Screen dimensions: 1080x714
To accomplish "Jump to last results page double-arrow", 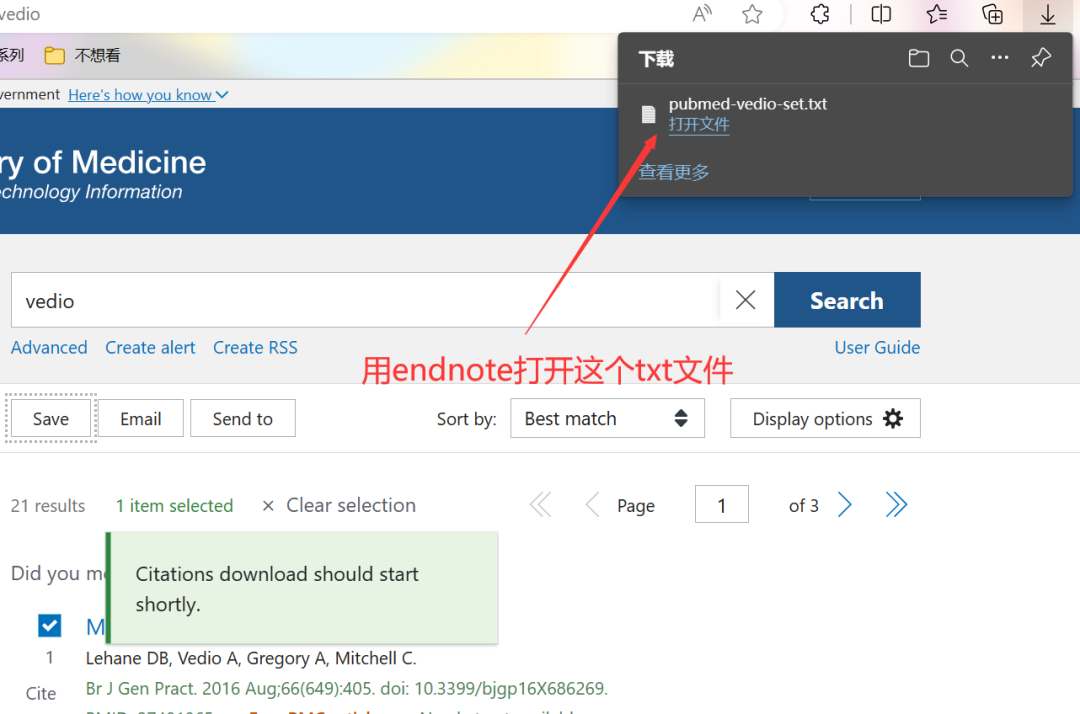I will (x=896, y=505).
